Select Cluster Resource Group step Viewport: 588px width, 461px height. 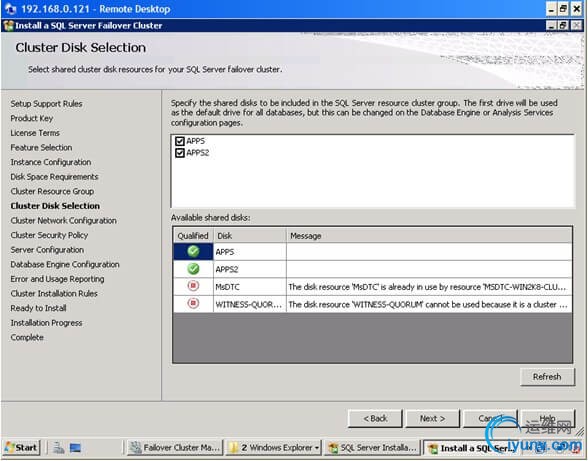52,192
